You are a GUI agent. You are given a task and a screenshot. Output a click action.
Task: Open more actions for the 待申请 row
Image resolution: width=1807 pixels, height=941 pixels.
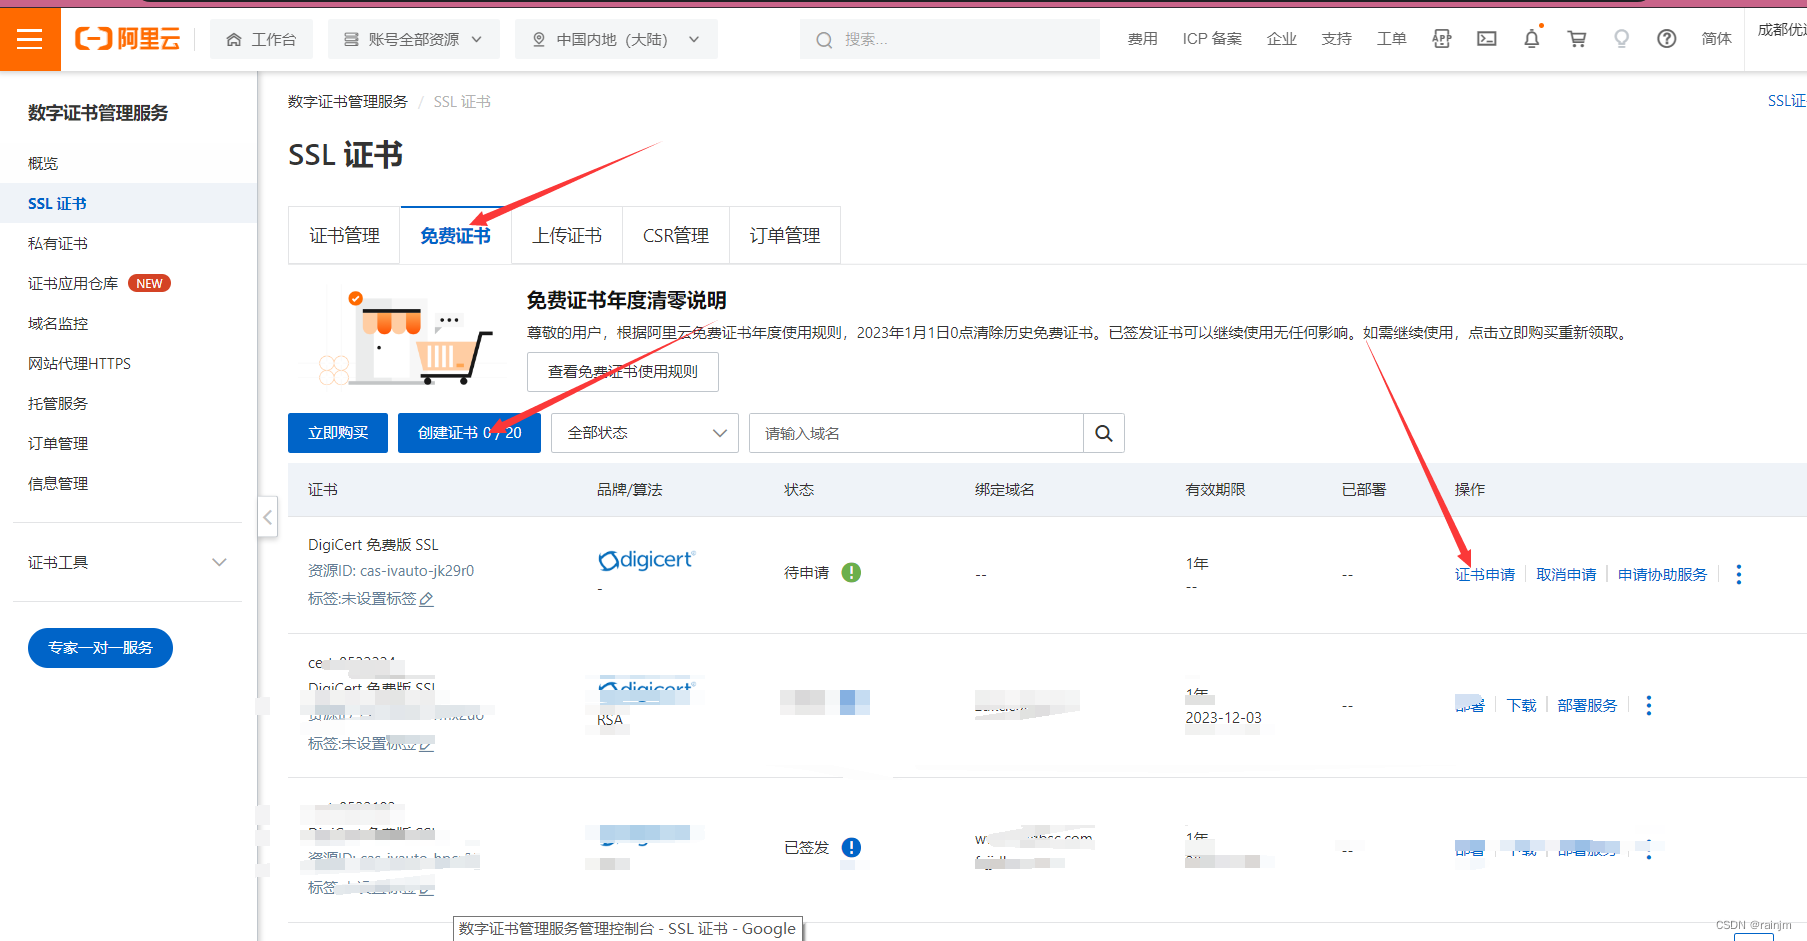coord(1739,574)
